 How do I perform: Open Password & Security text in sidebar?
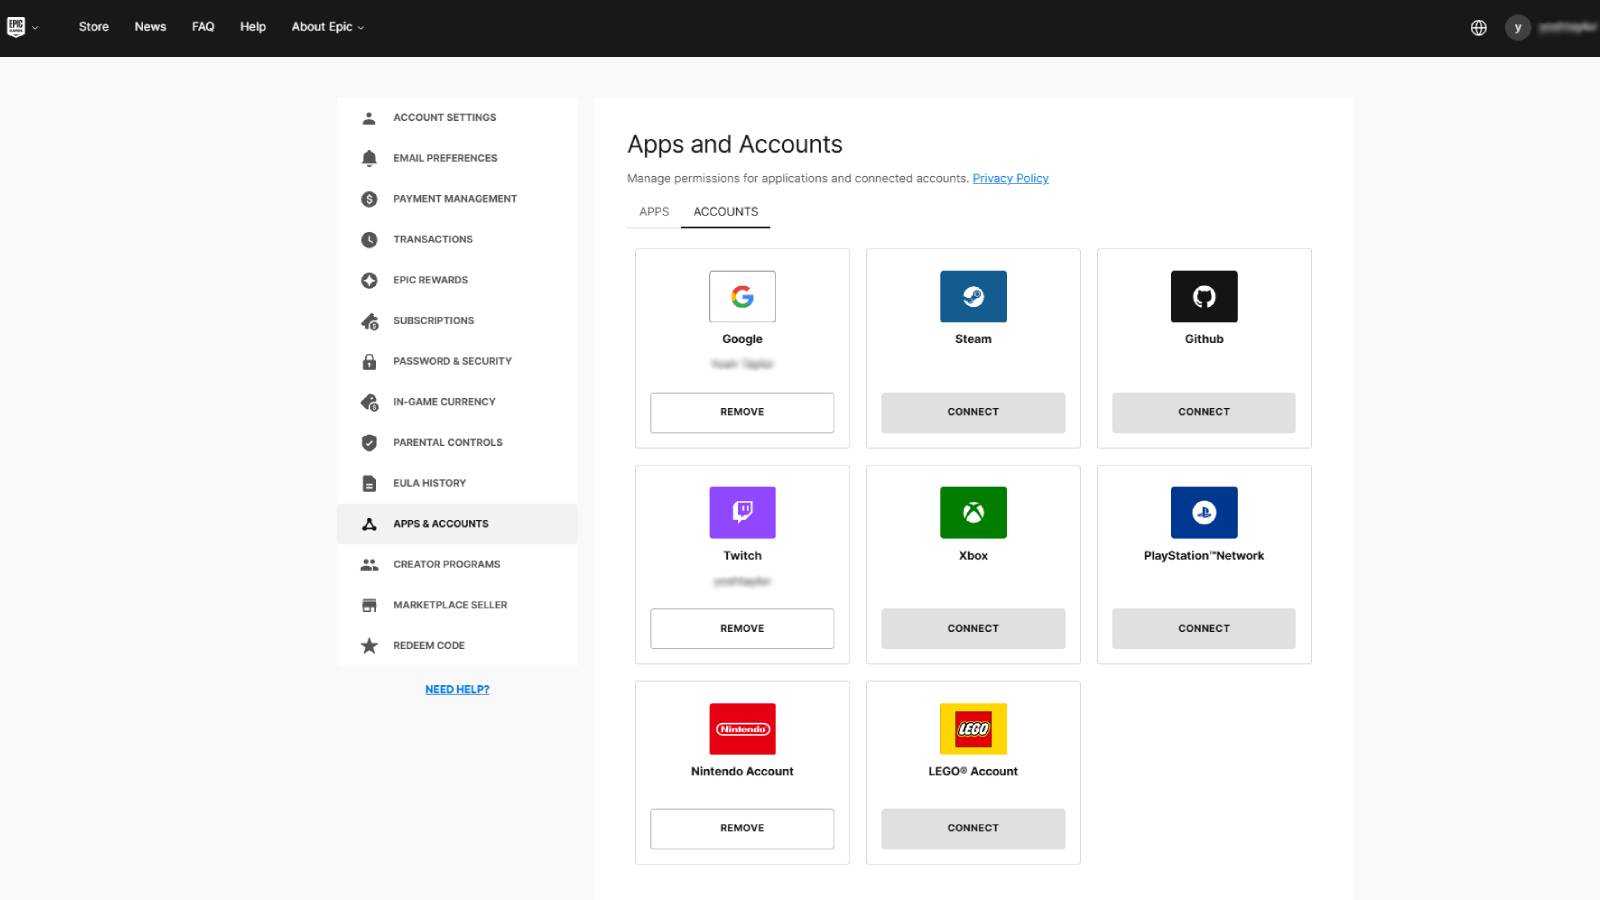click(452, 362)
